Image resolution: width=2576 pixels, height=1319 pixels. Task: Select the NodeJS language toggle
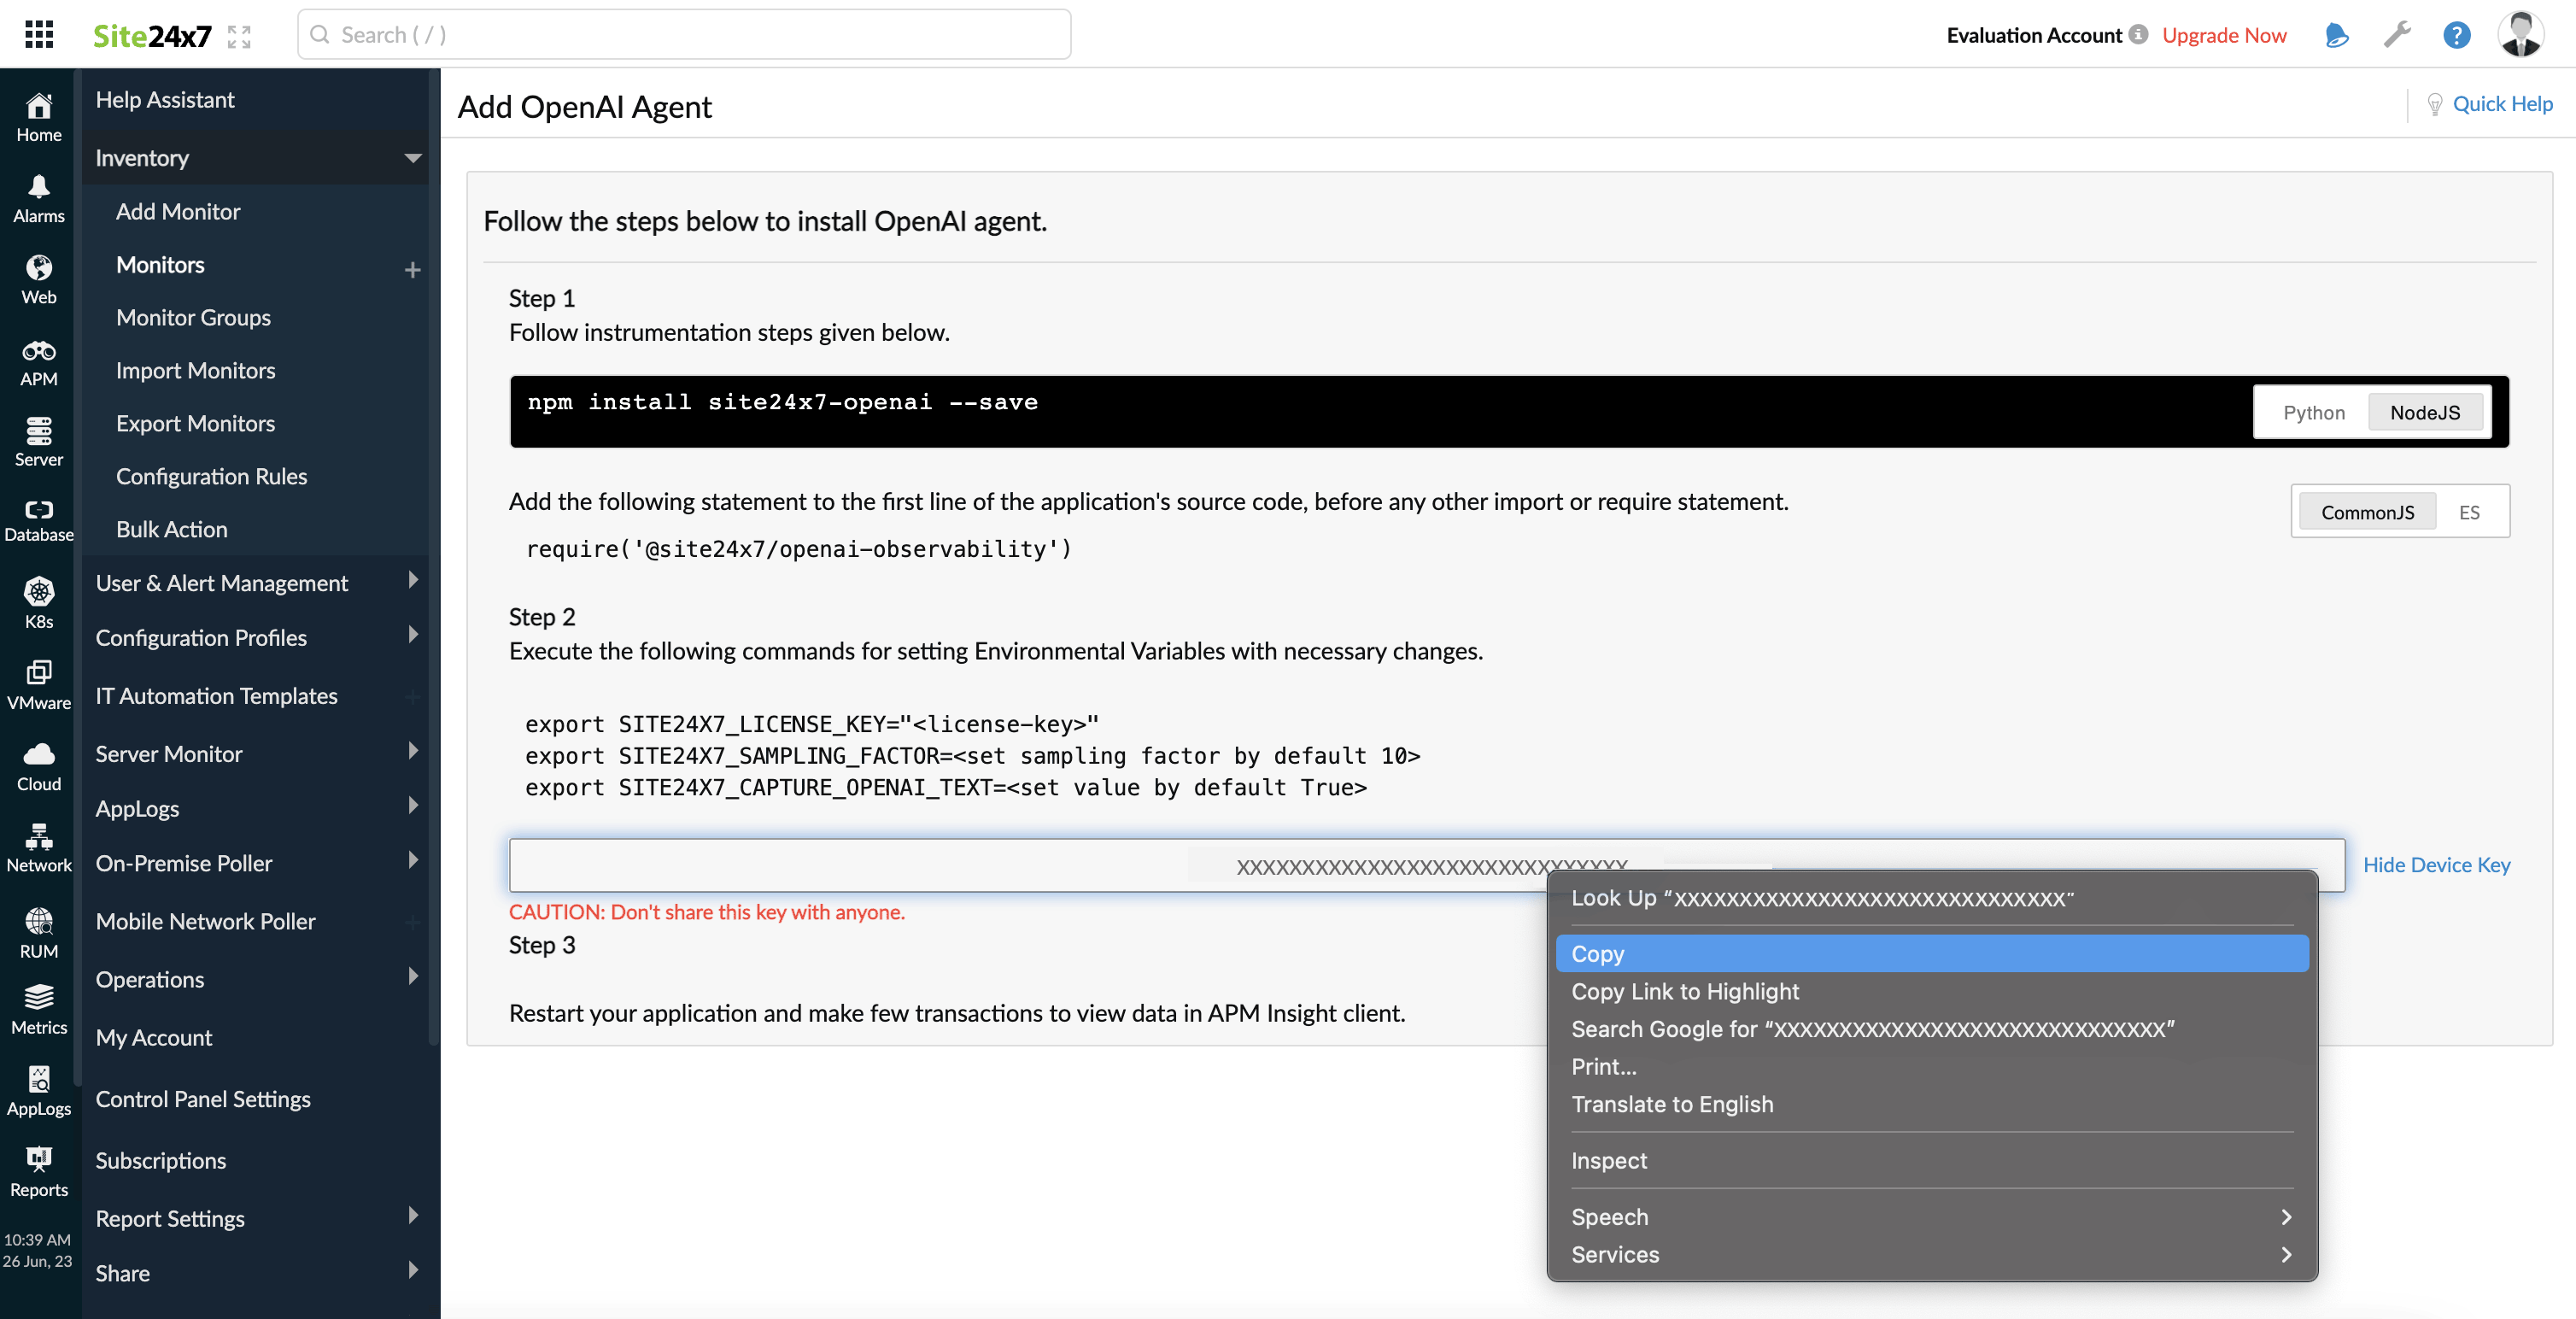tap(2424, 412)
